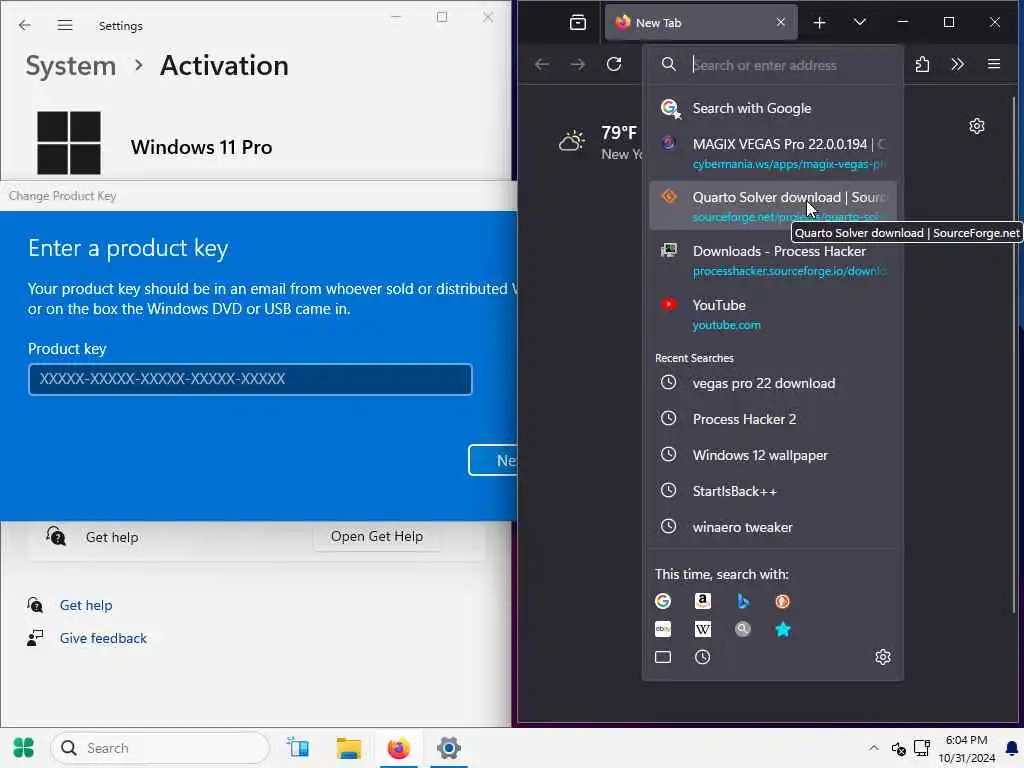Select recent search vegas pro 22 download

773,383
